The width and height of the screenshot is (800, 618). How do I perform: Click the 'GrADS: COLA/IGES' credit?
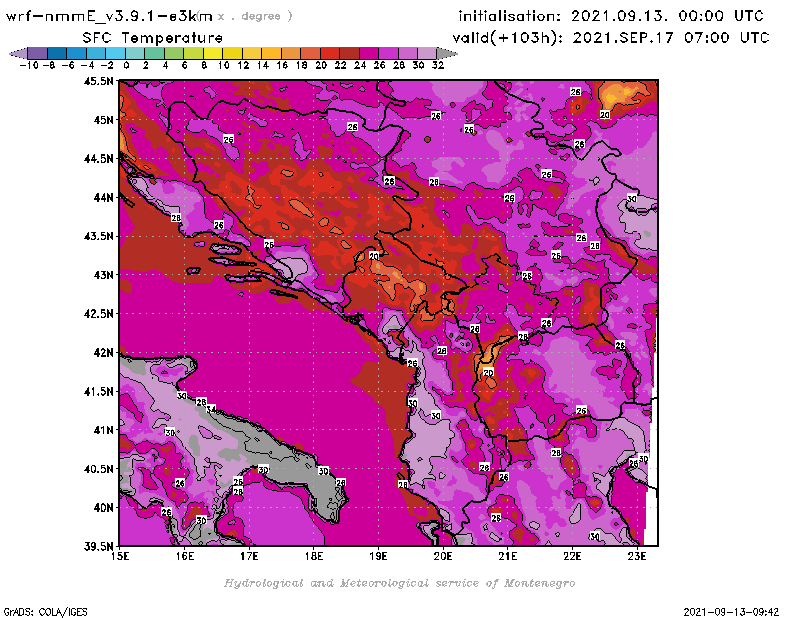(45, 612)
